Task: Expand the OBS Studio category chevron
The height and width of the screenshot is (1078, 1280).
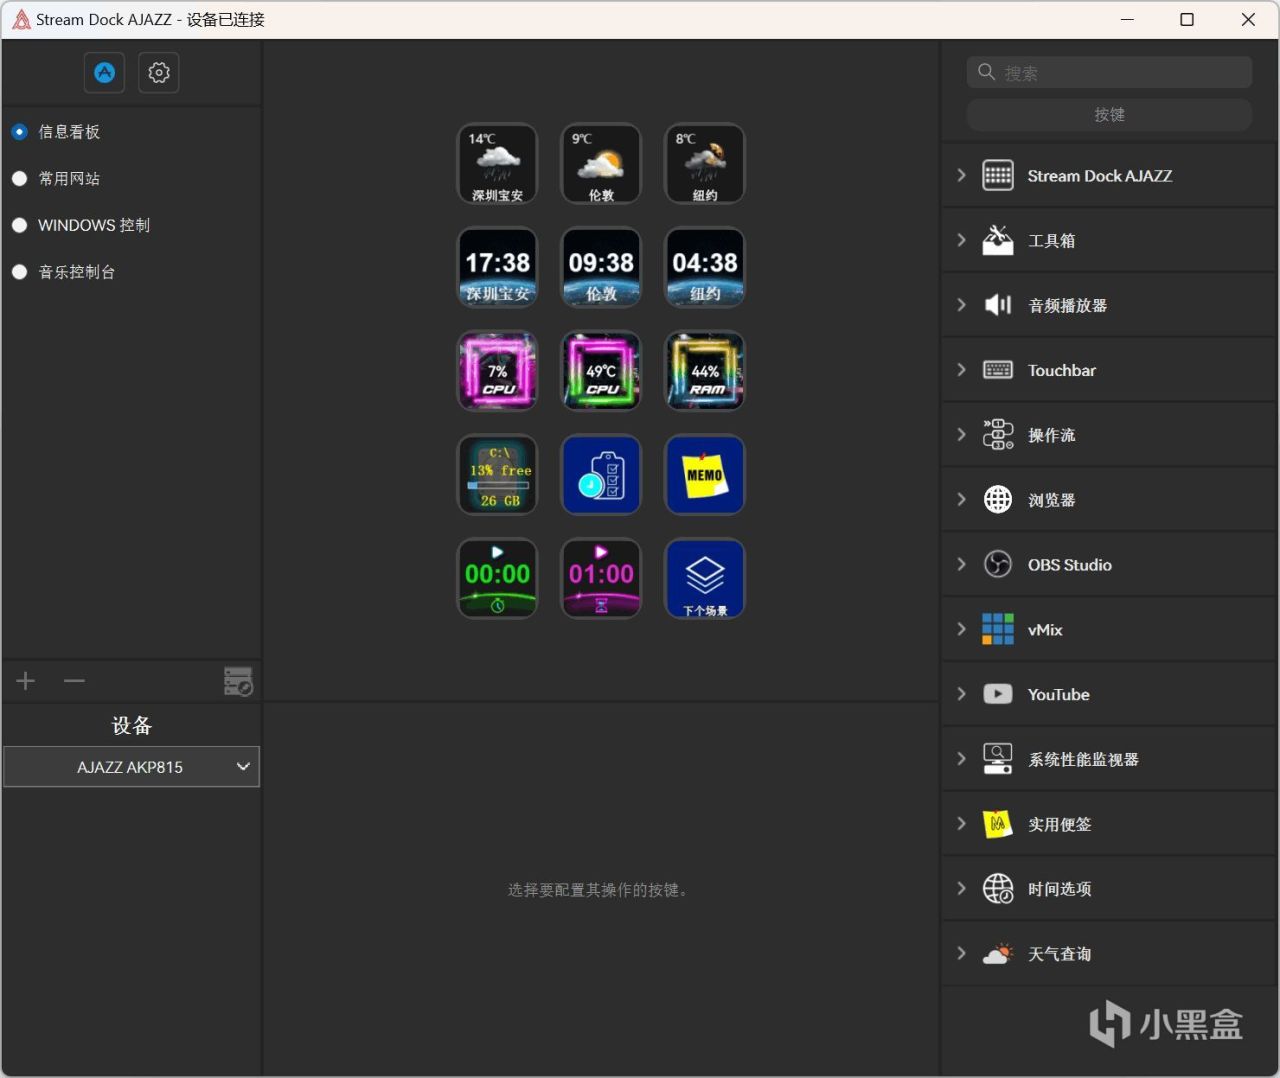Action: (x=961, y=564)
